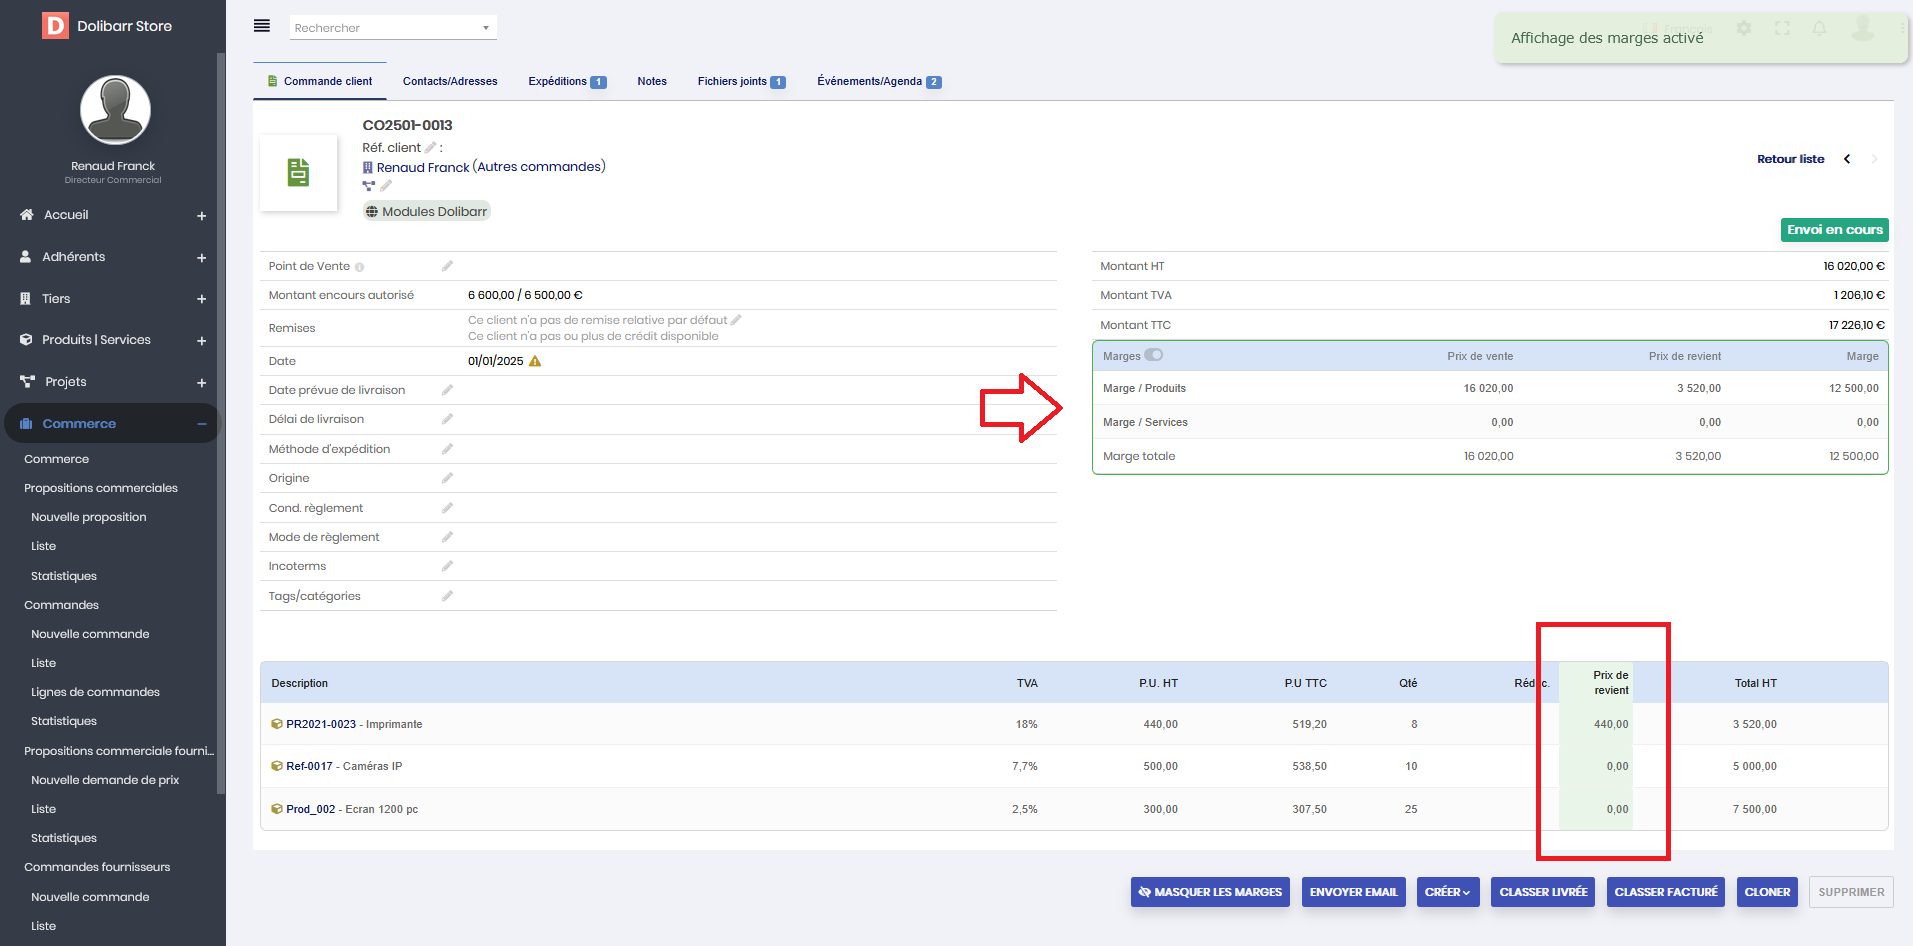Open the Rechercher dropdown
Screen dimensions: 1913x946
tap(393, 28)
